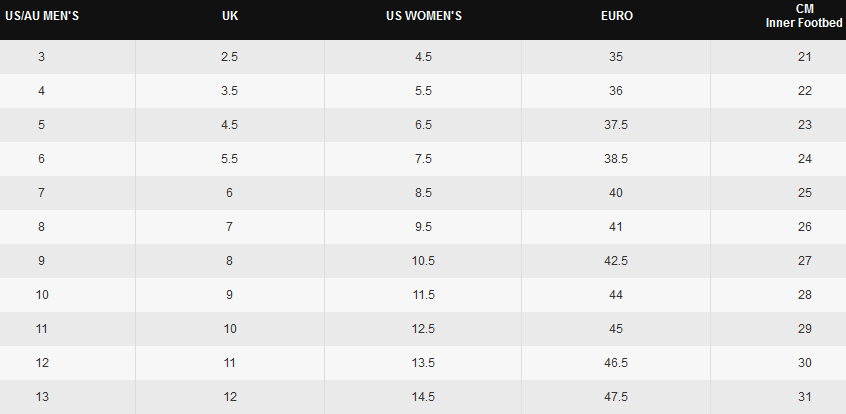Select EURO size 42.5 cell

(616, 261)
